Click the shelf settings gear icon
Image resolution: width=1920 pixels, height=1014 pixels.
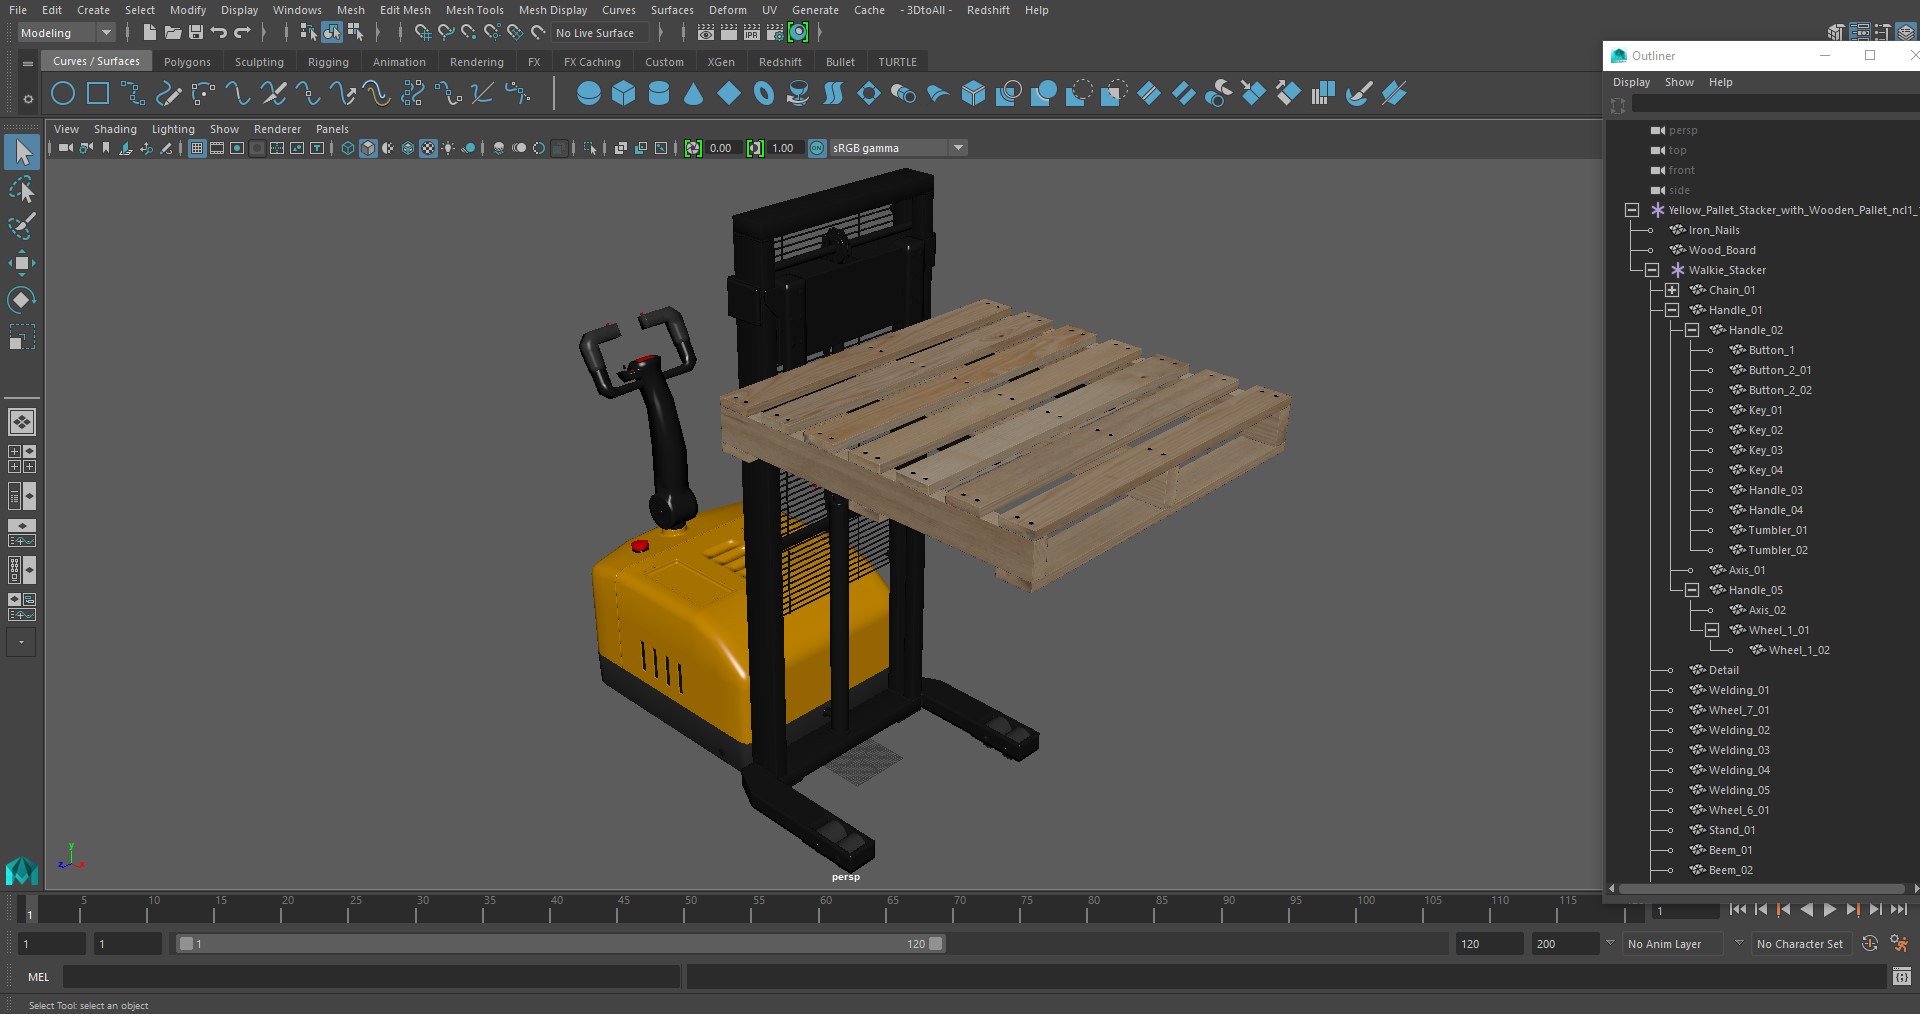(x=28, y=99)
